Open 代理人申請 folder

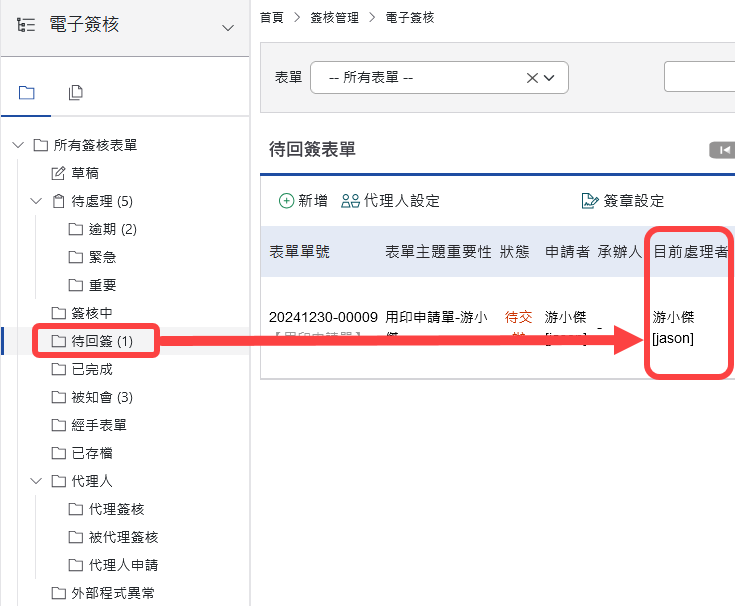coord(123,565)
